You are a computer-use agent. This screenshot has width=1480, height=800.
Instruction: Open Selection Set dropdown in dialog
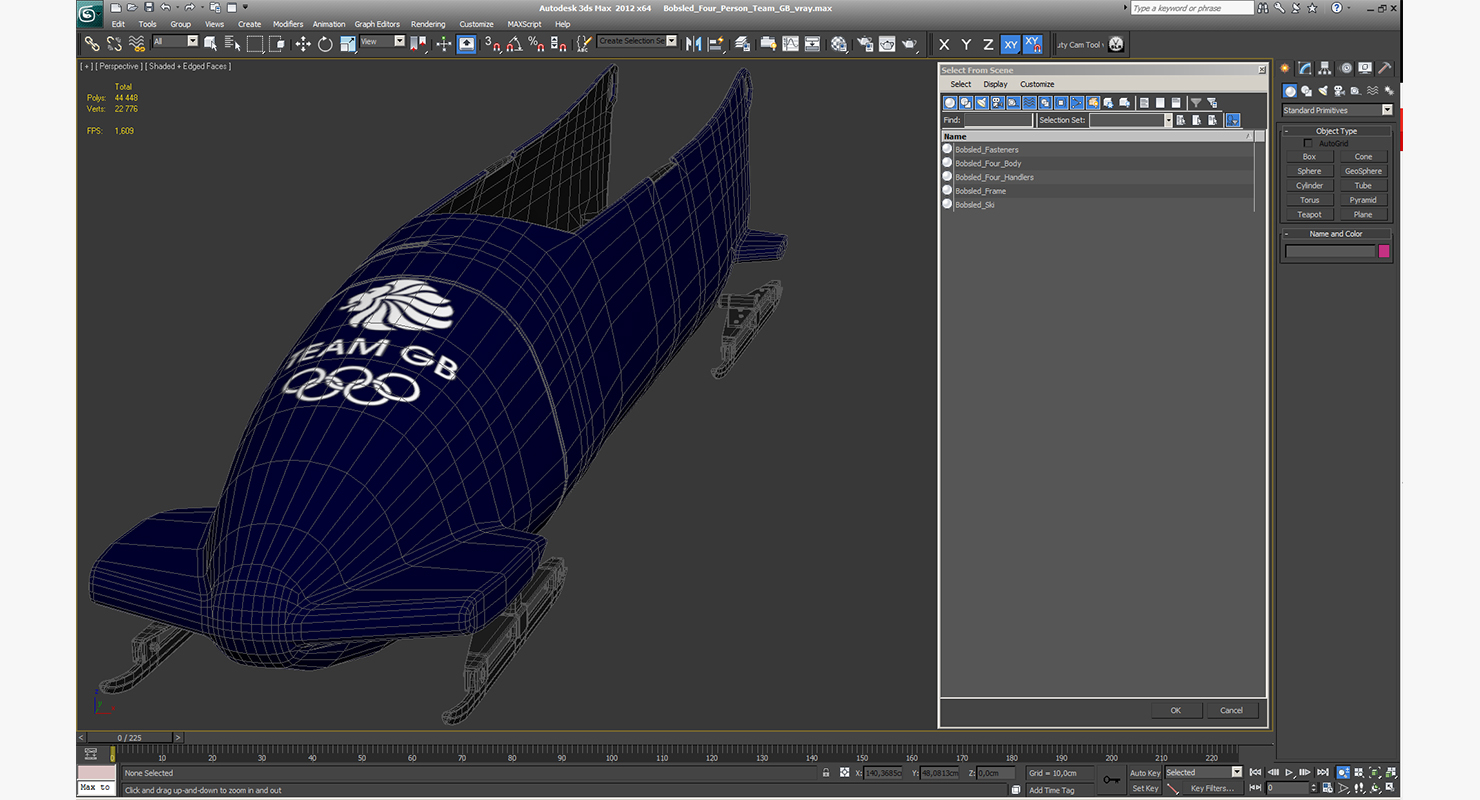1168,120
